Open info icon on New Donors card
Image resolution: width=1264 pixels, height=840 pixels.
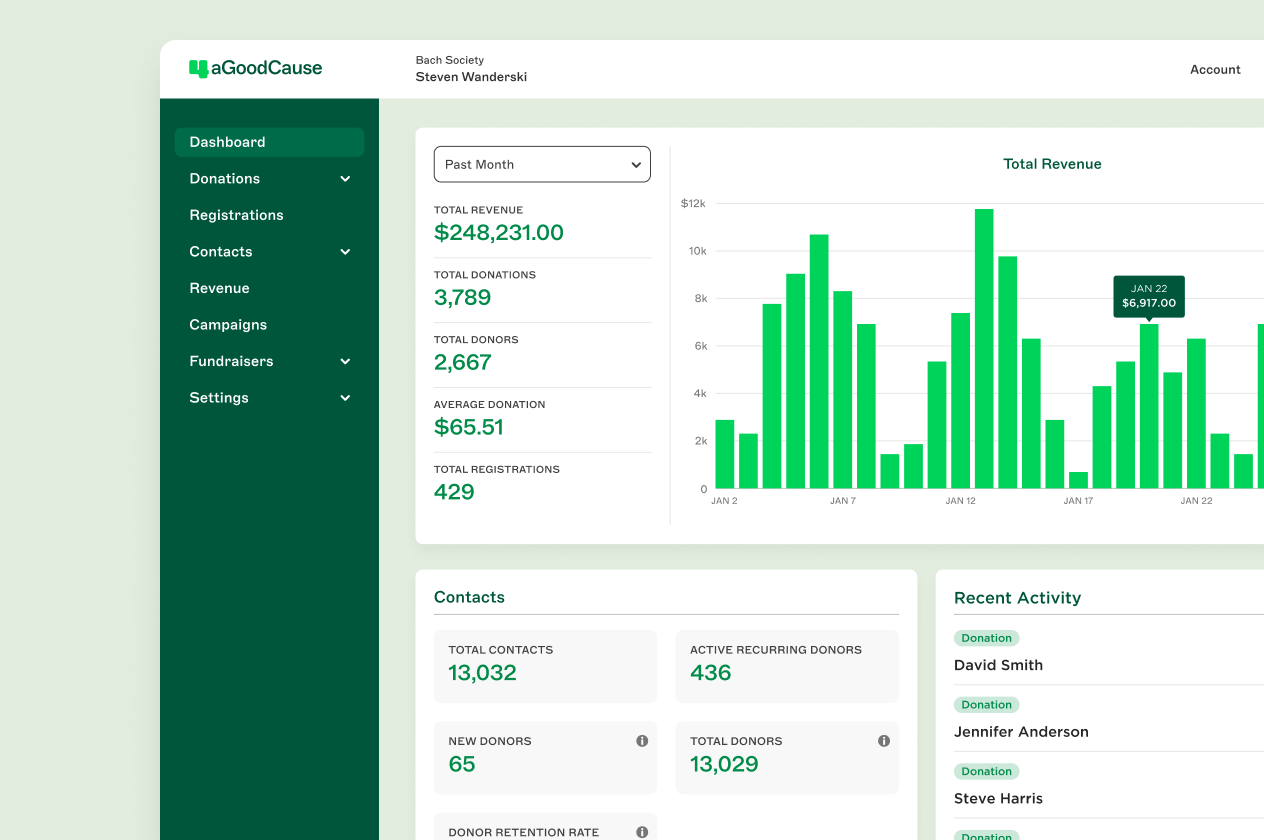642,741
